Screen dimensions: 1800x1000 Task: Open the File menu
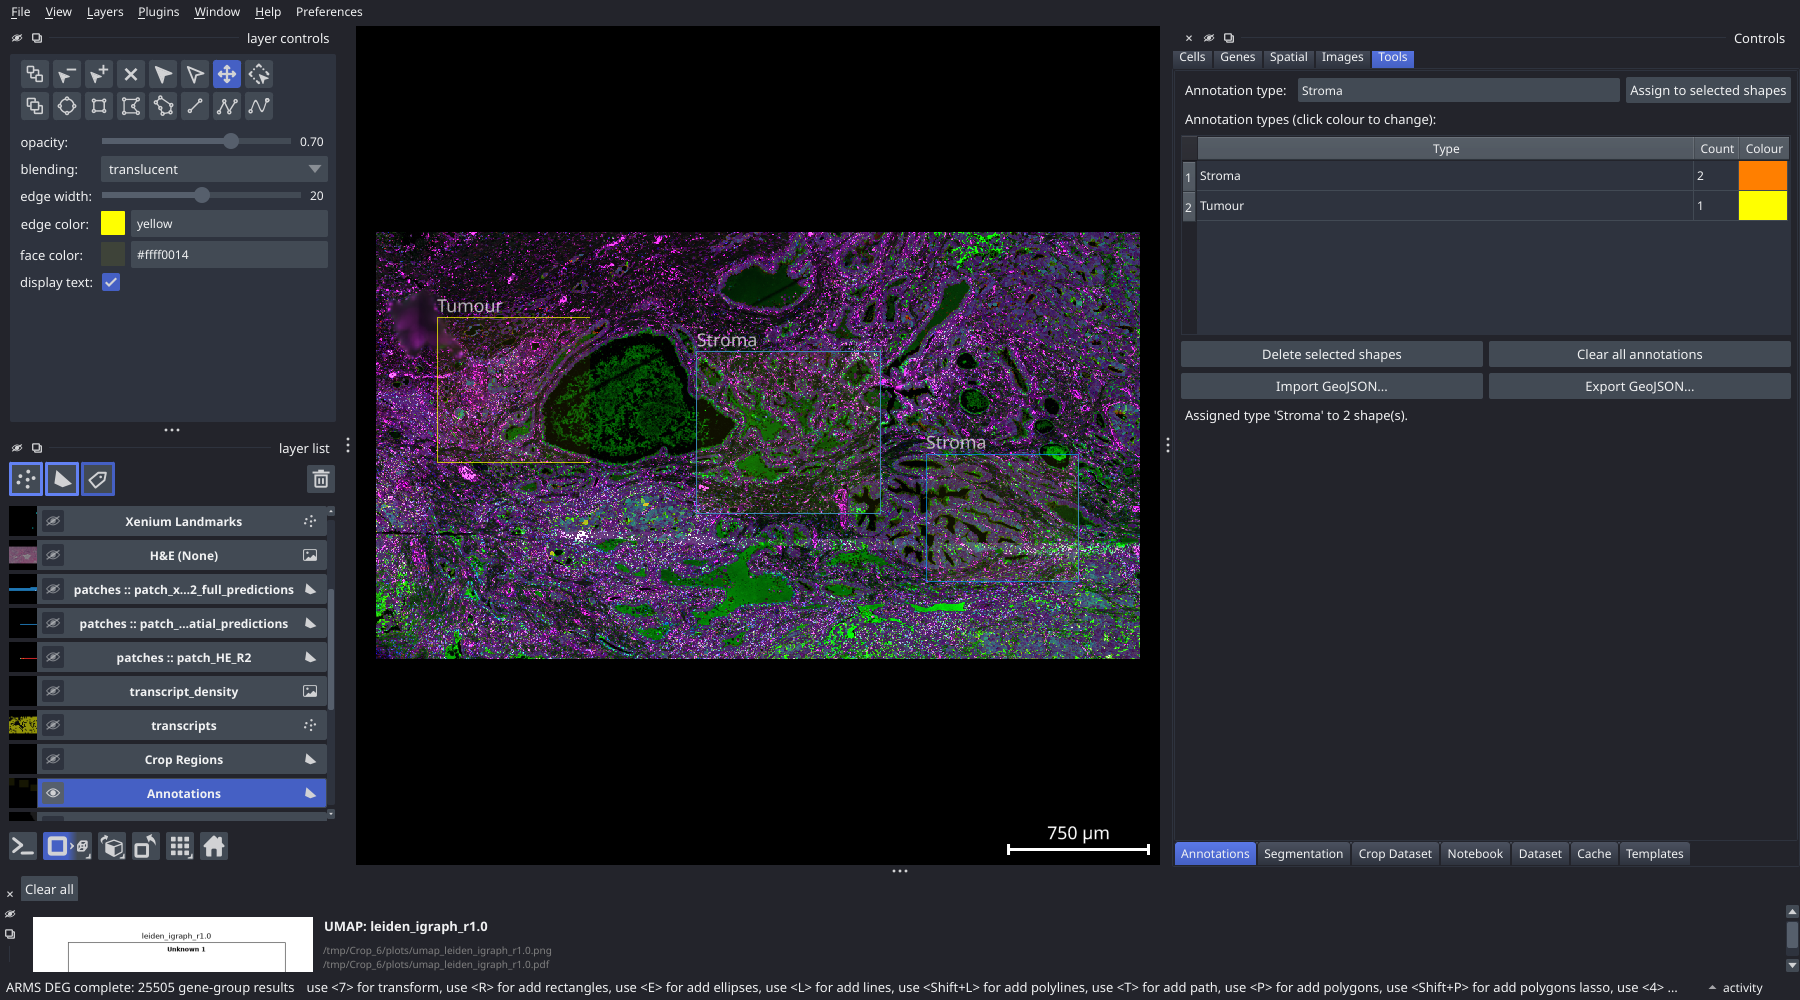point(20,12)
